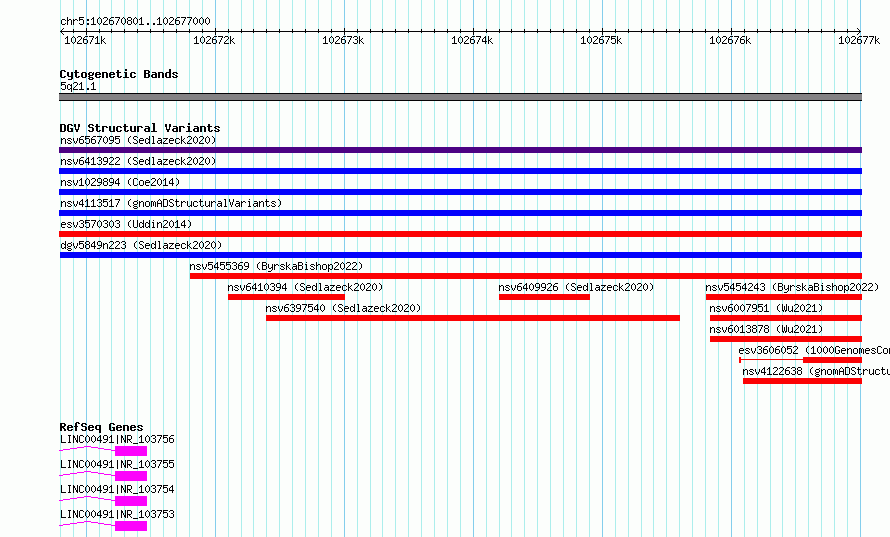Click the DGV Structural Variants track title
Screen dimensions: 890x537
[140, 128]
